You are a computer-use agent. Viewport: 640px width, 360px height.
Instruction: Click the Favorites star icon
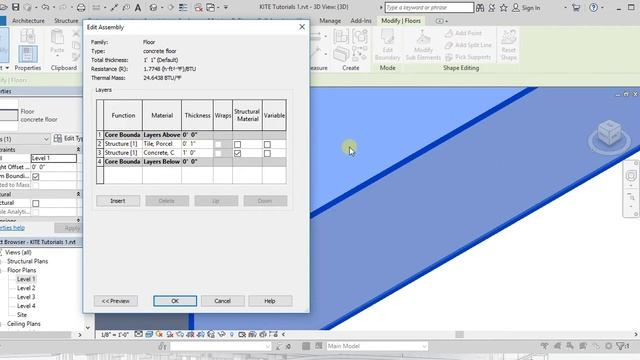tap(504, 7)
